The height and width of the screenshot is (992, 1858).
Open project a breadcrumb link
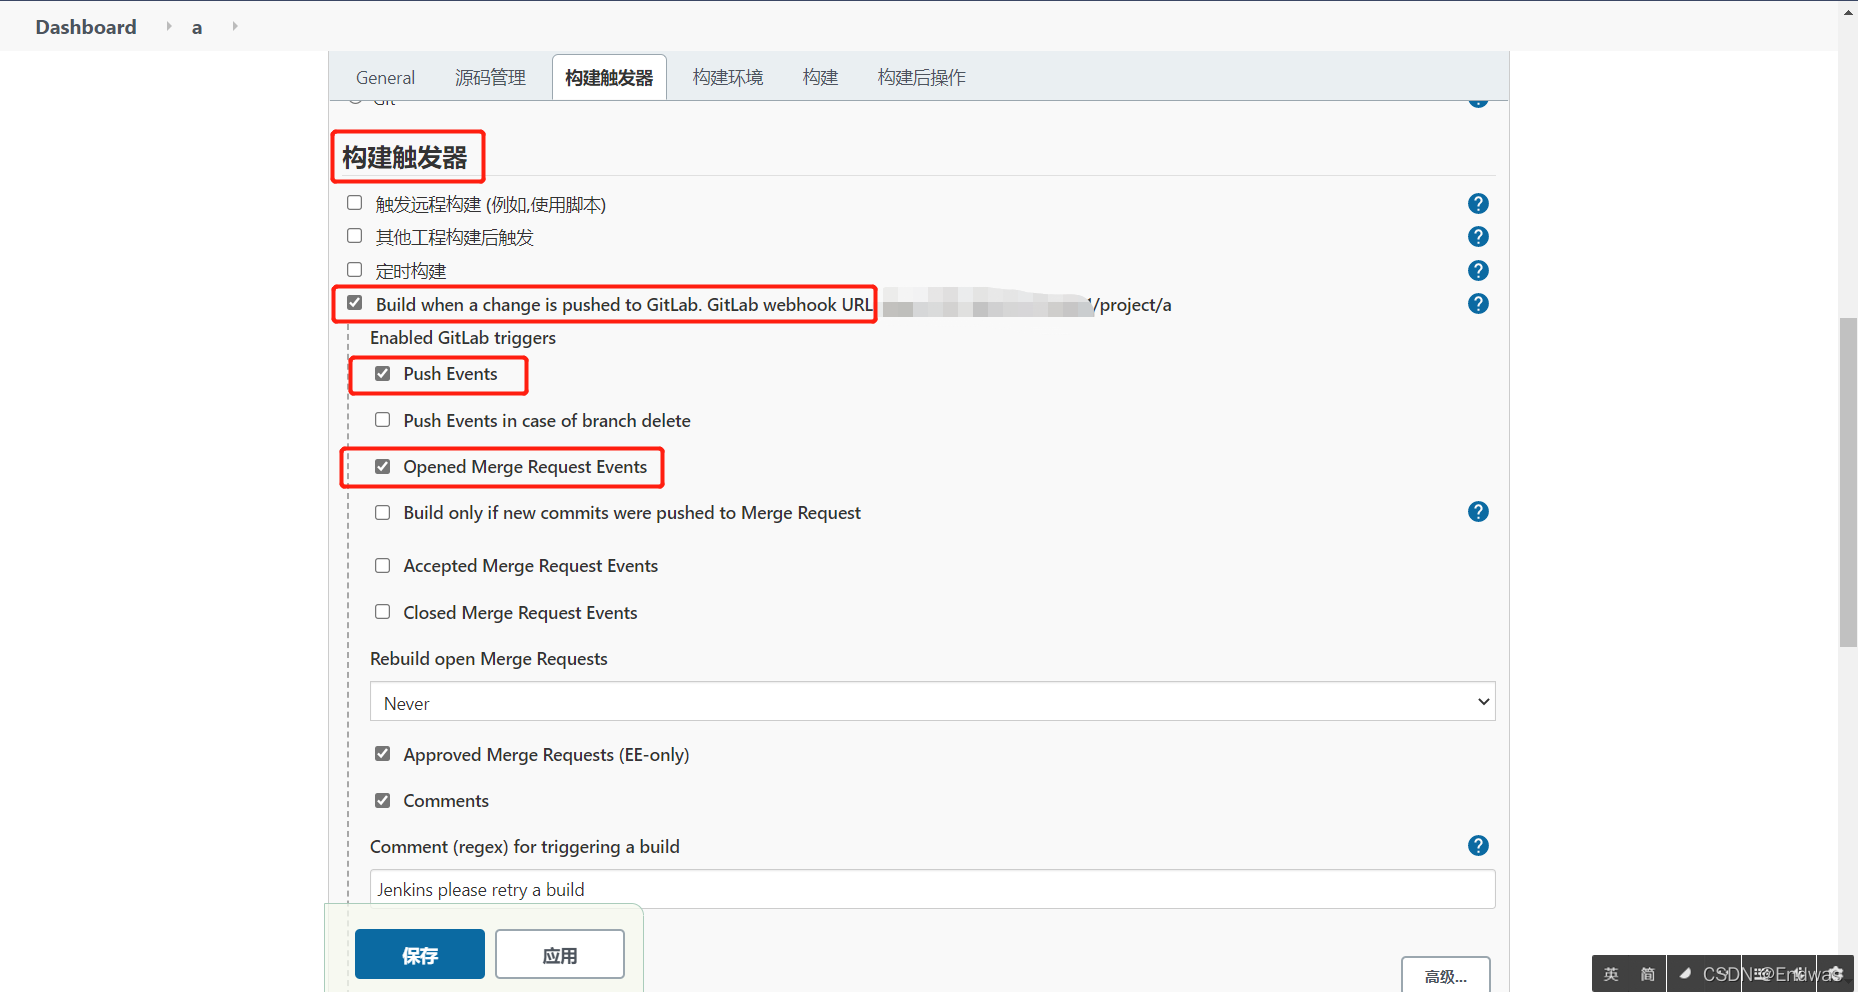point(197,28)
